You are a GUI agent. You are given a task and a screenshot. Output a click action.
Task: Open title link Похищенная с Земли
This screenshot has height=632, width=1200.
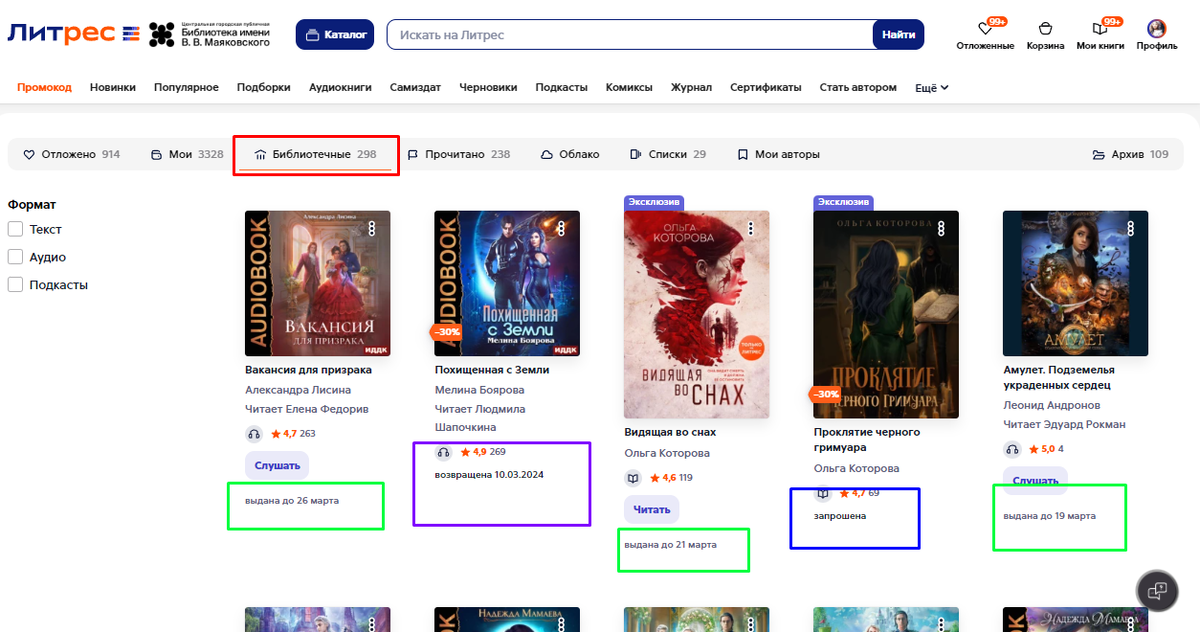coord(492,369)
